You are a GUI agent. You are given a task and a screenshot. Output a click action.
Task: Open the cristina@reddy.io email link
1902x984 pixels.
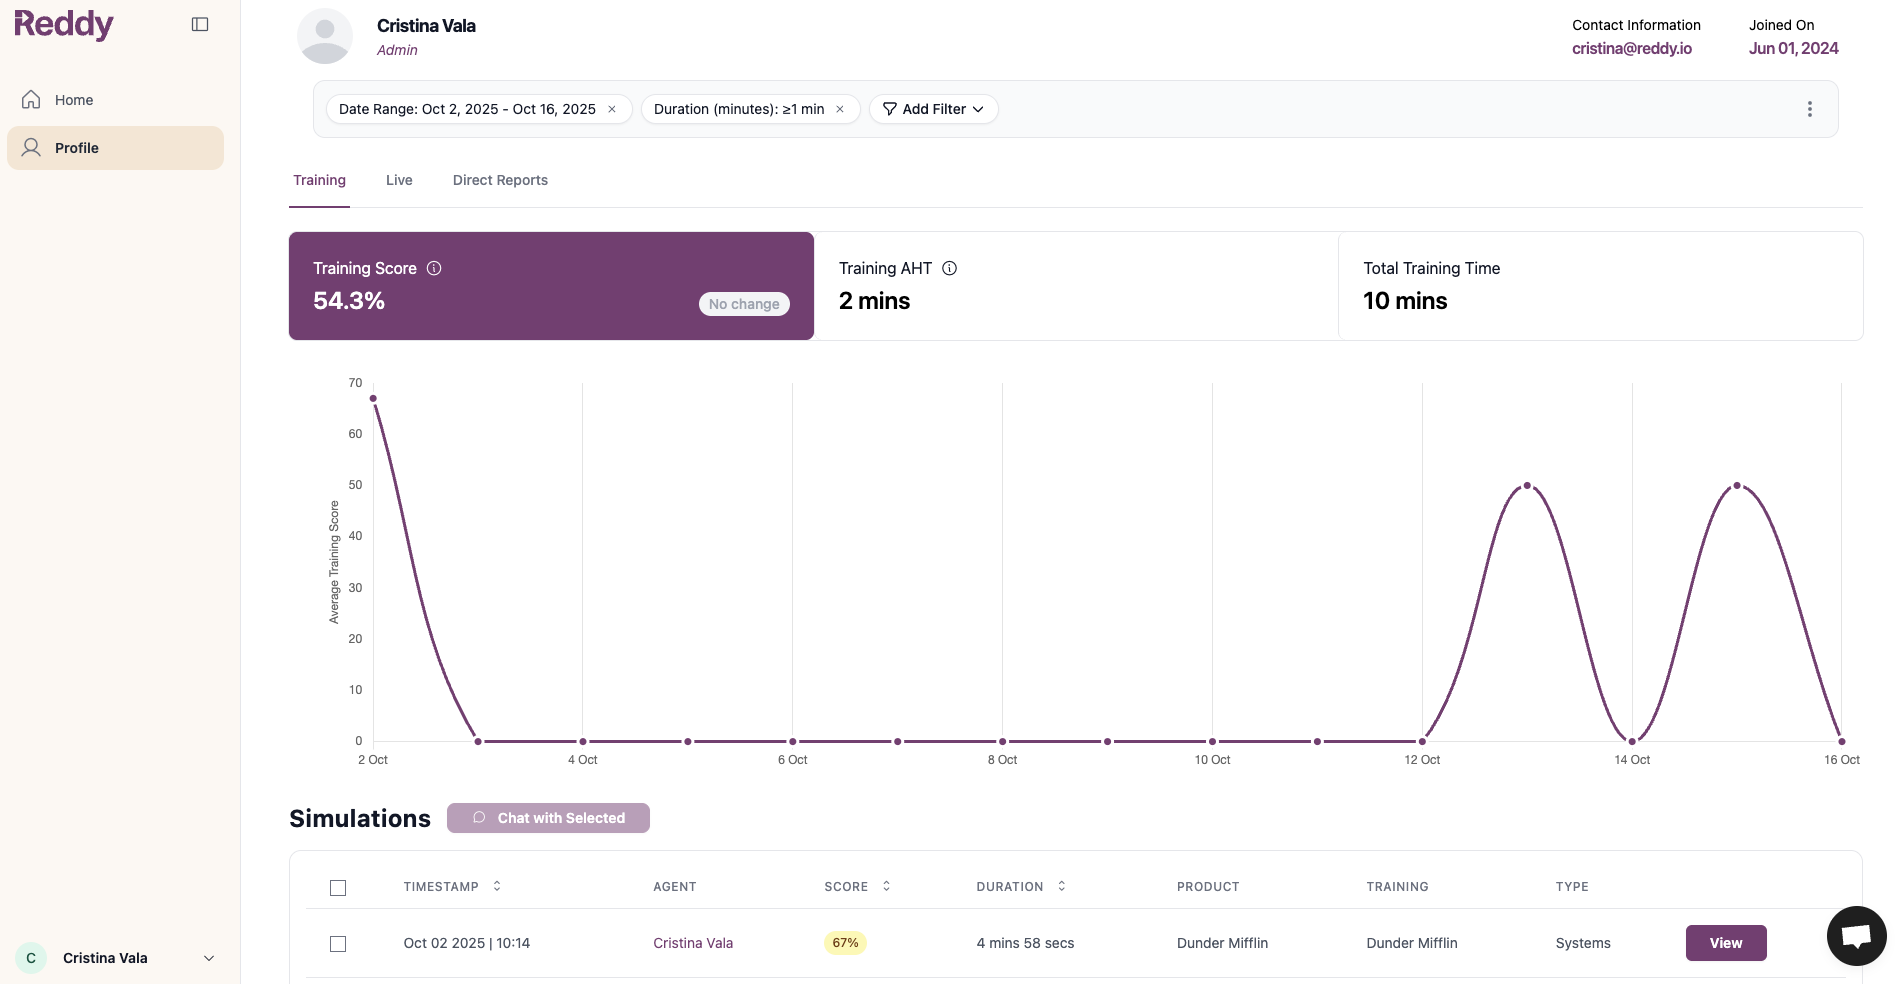1632,48
